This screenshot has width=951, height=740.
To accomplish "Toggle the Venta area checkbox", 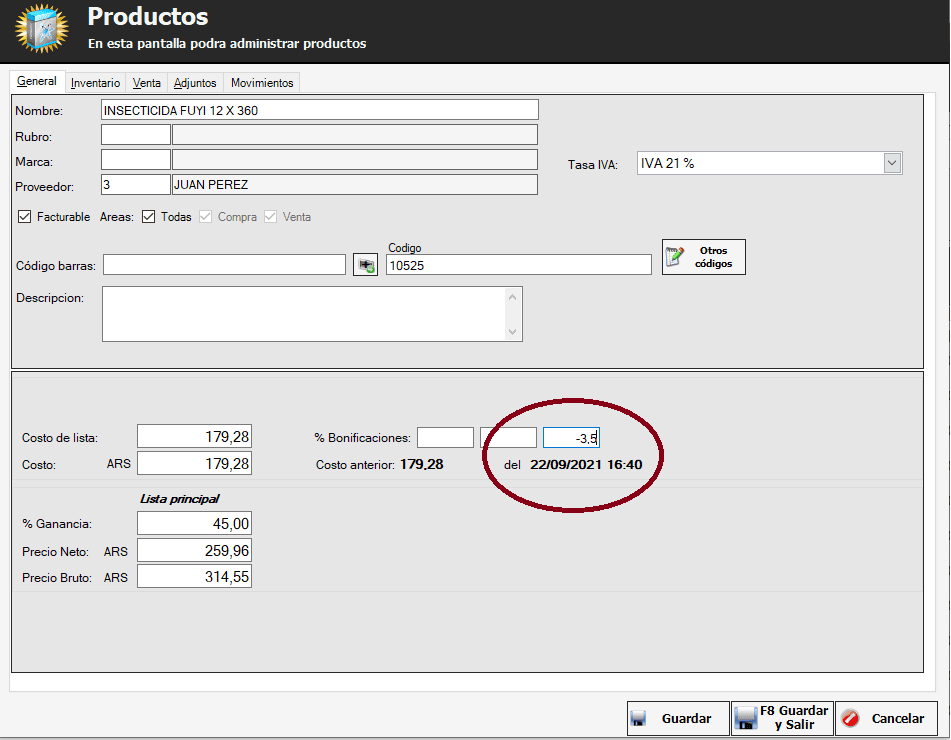I will [x=271, y=217].
